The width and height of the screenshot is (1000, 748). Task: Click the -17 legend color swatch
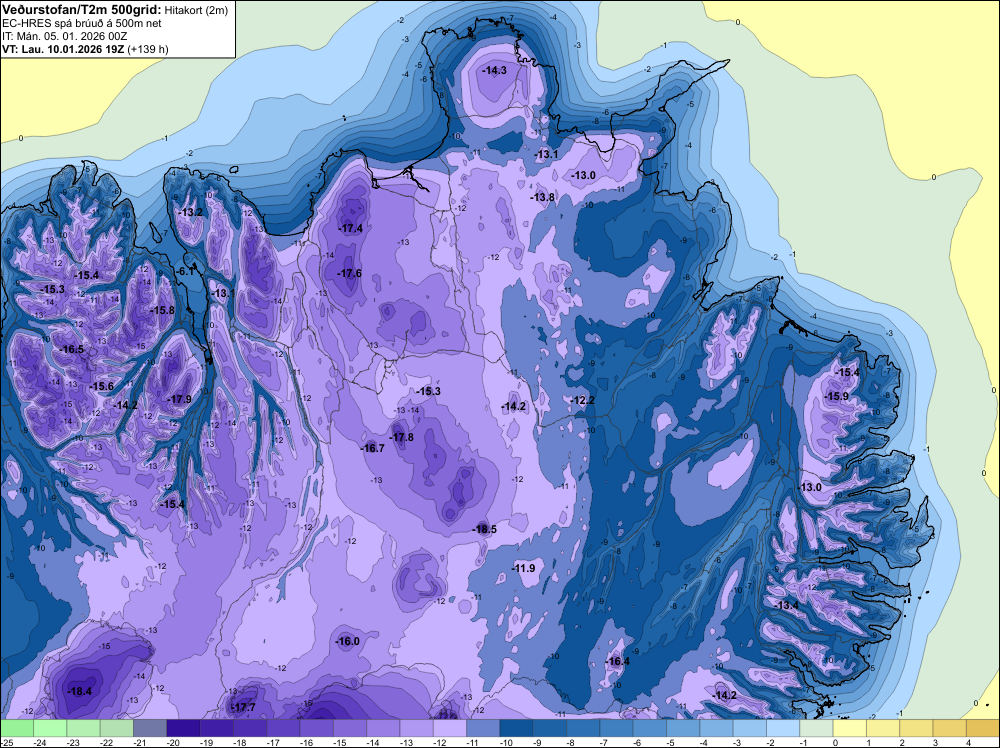[x=283, y=728]
